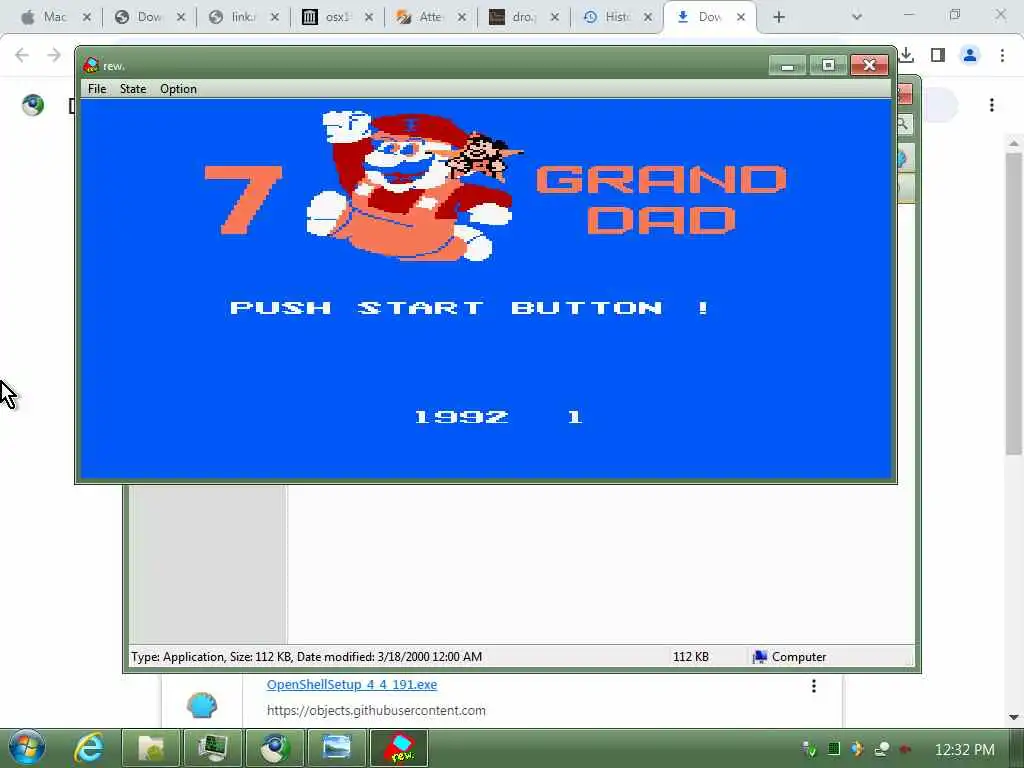This screenshot has height=768, width=1024.
Task: Click the red arrow tray icon
Action: tap(905, 749)
